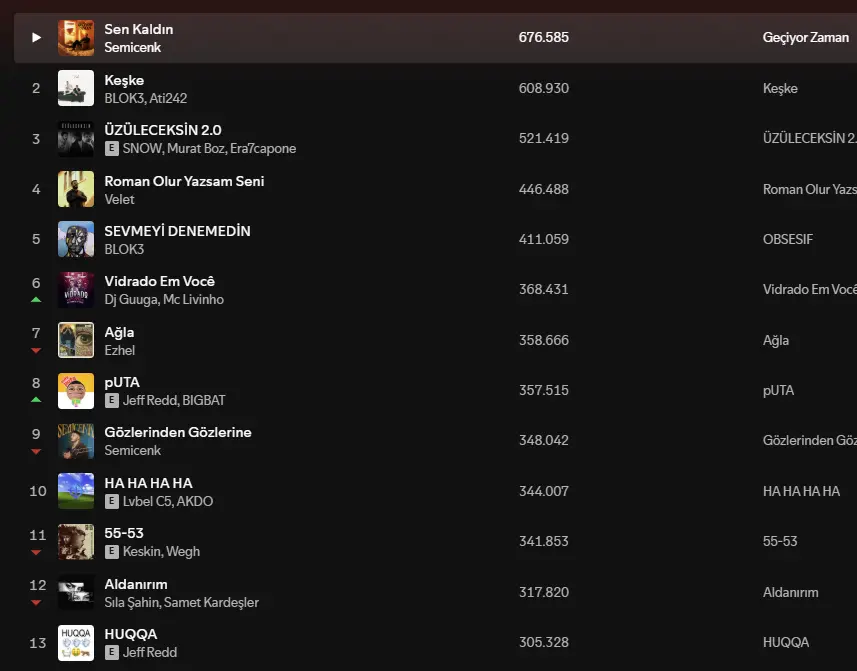
Task: Open 55-53 cover art thumbnail
Action: point(76,541)
